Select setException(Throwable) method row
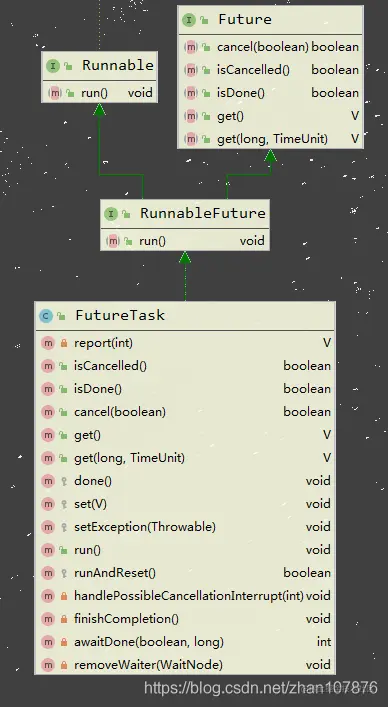 click(x=185, y=527)
